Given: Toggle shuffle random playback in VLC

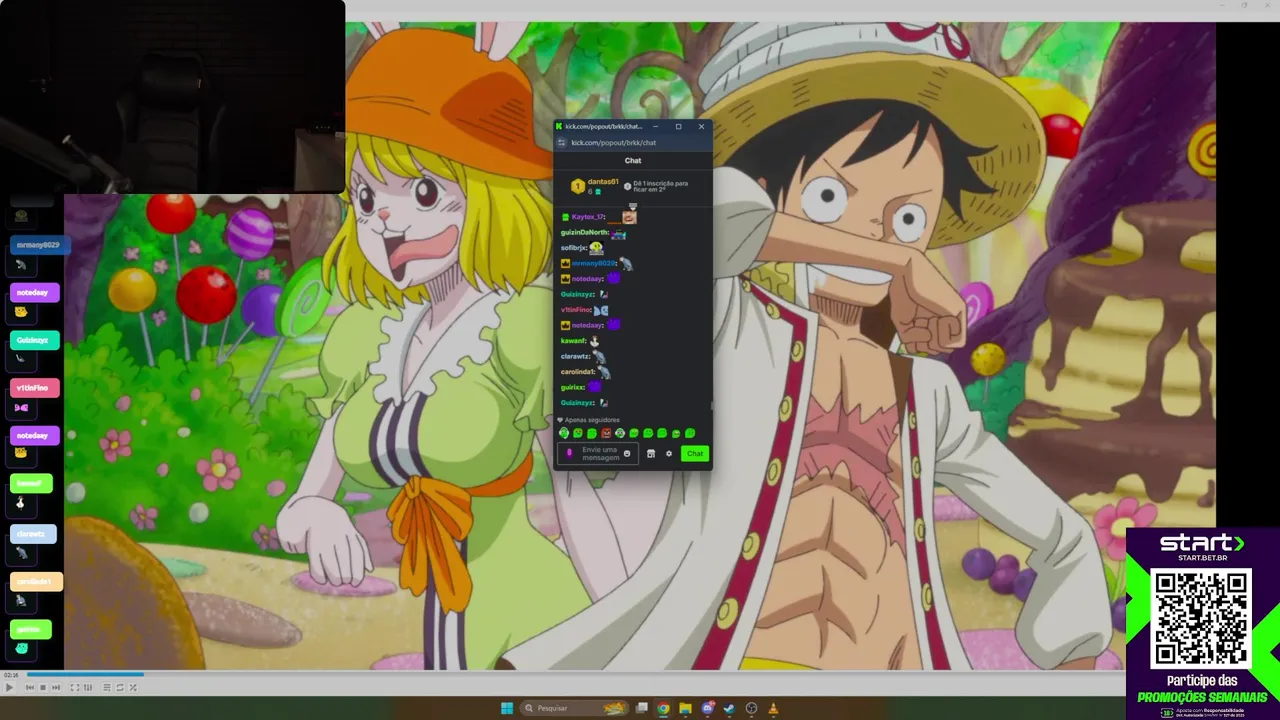Looking at the screenshot, I should pos(133,687).
